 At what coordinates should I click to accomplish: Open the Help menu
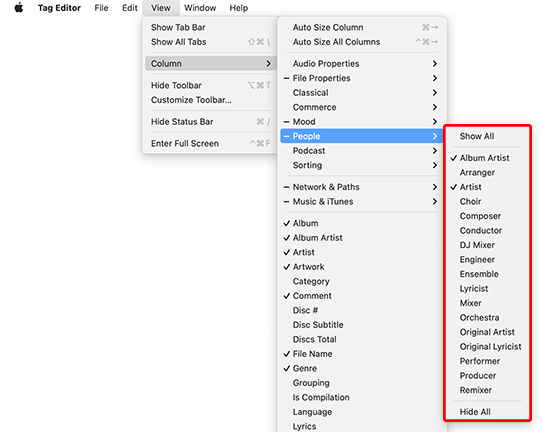[239, 8]
